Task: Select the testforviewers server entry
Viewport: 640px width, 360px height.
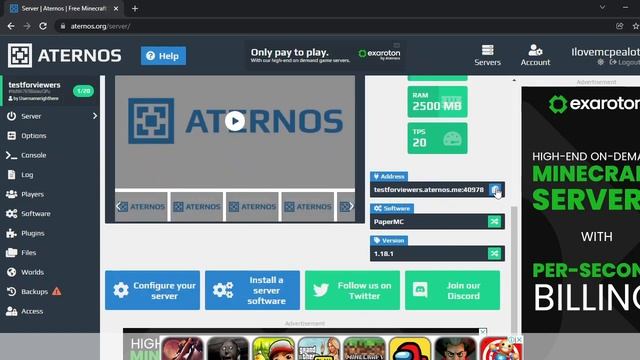Action: (x=50, y=91)
